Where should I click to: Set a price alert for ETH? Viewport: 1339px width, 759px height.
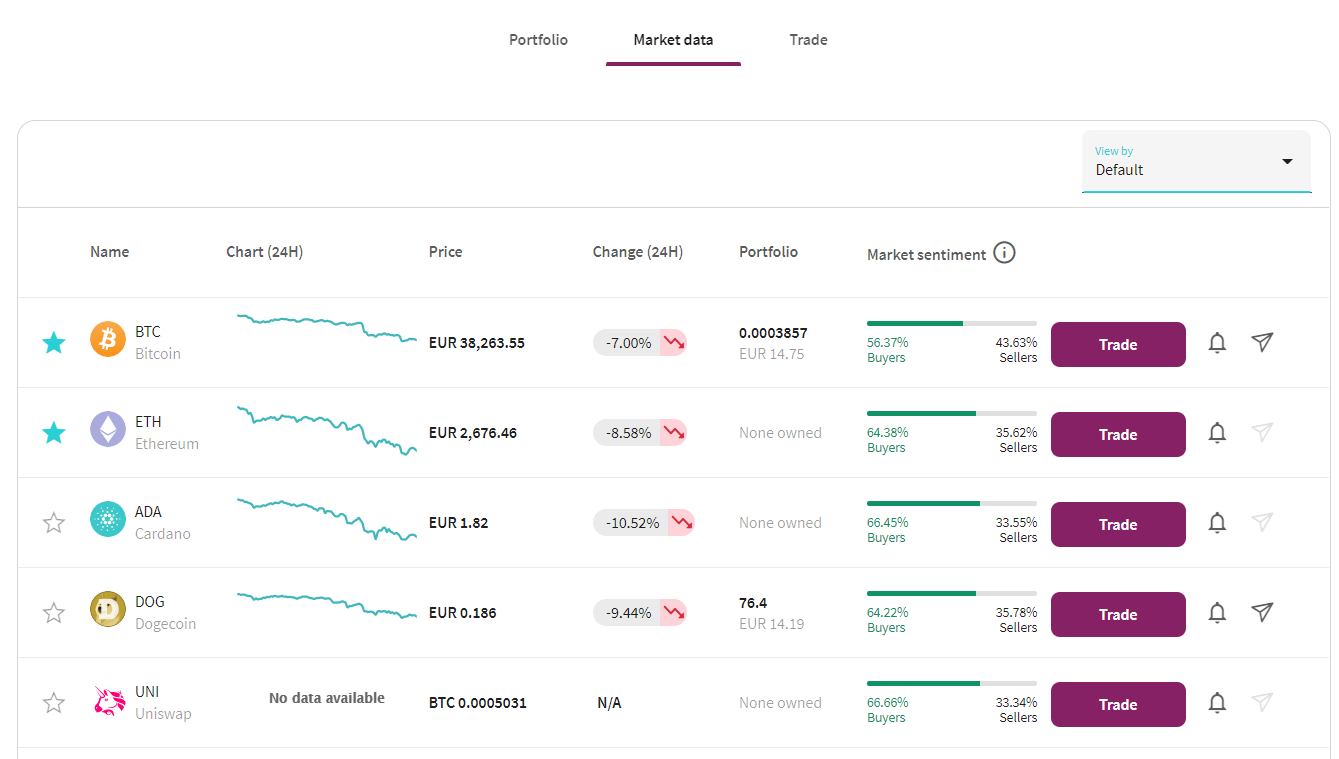[1217, 432]
